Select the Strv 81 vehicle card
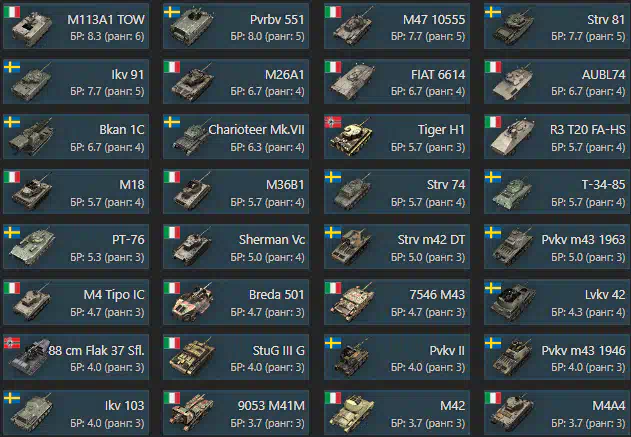631x437 pixels. (557, 27)
